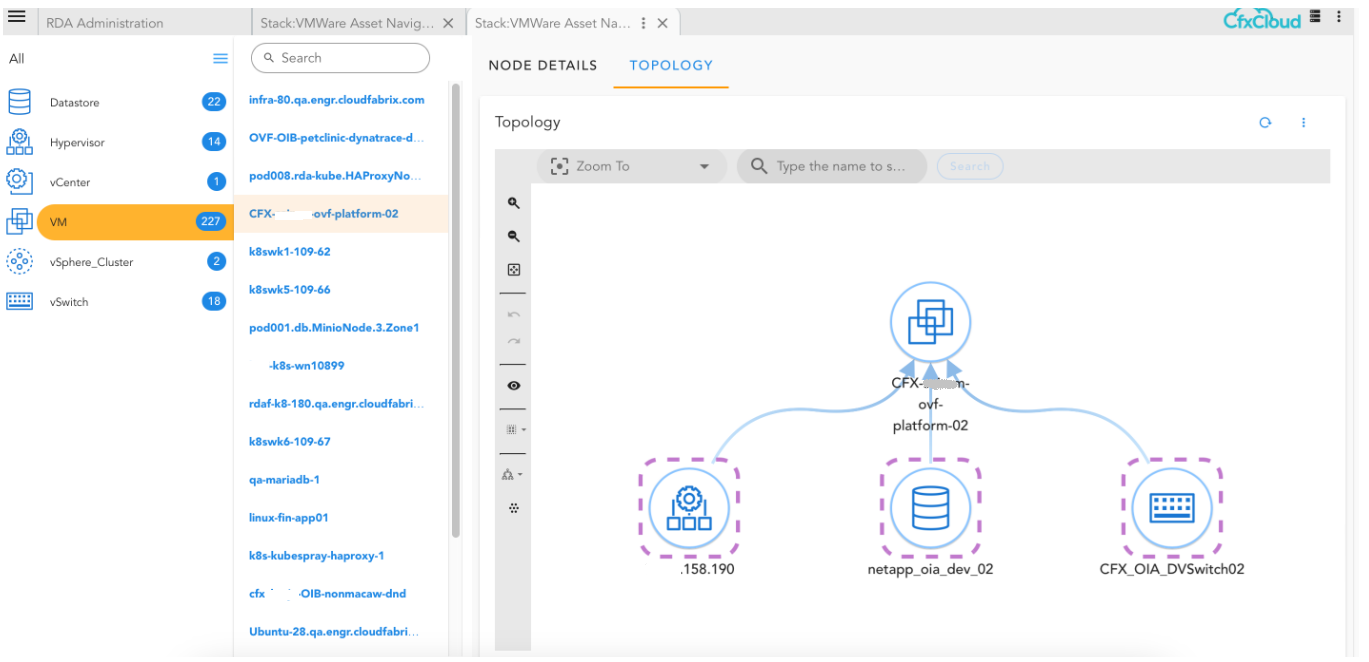This screenshot has width=1369, height=662.
Task: Click the zoom in magnifier in topology toolbar
Action: tap(514, 203)
